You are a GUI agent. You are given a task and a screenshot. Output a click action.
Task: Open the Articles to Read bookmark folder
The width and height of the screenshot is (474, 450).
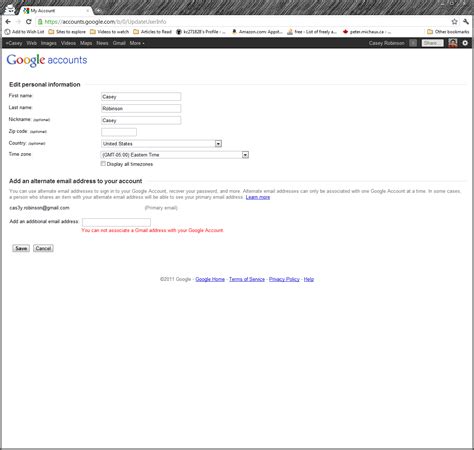tap(152, 32)
